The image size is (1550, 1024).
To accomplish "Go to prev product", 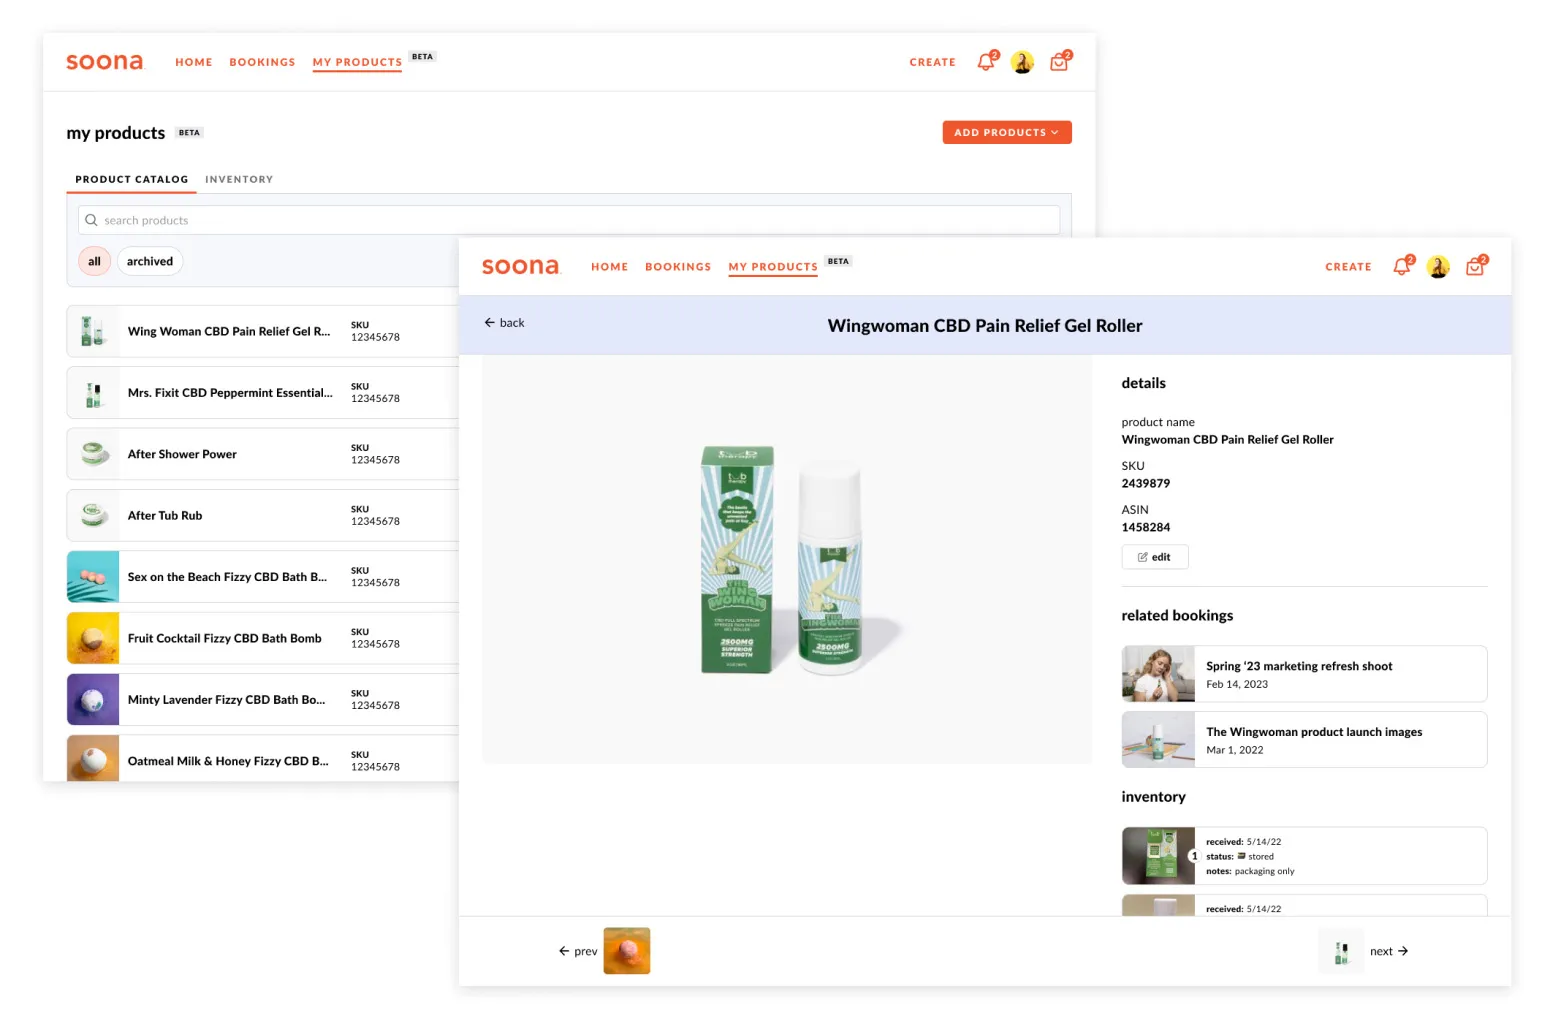I will pos(578,951).
